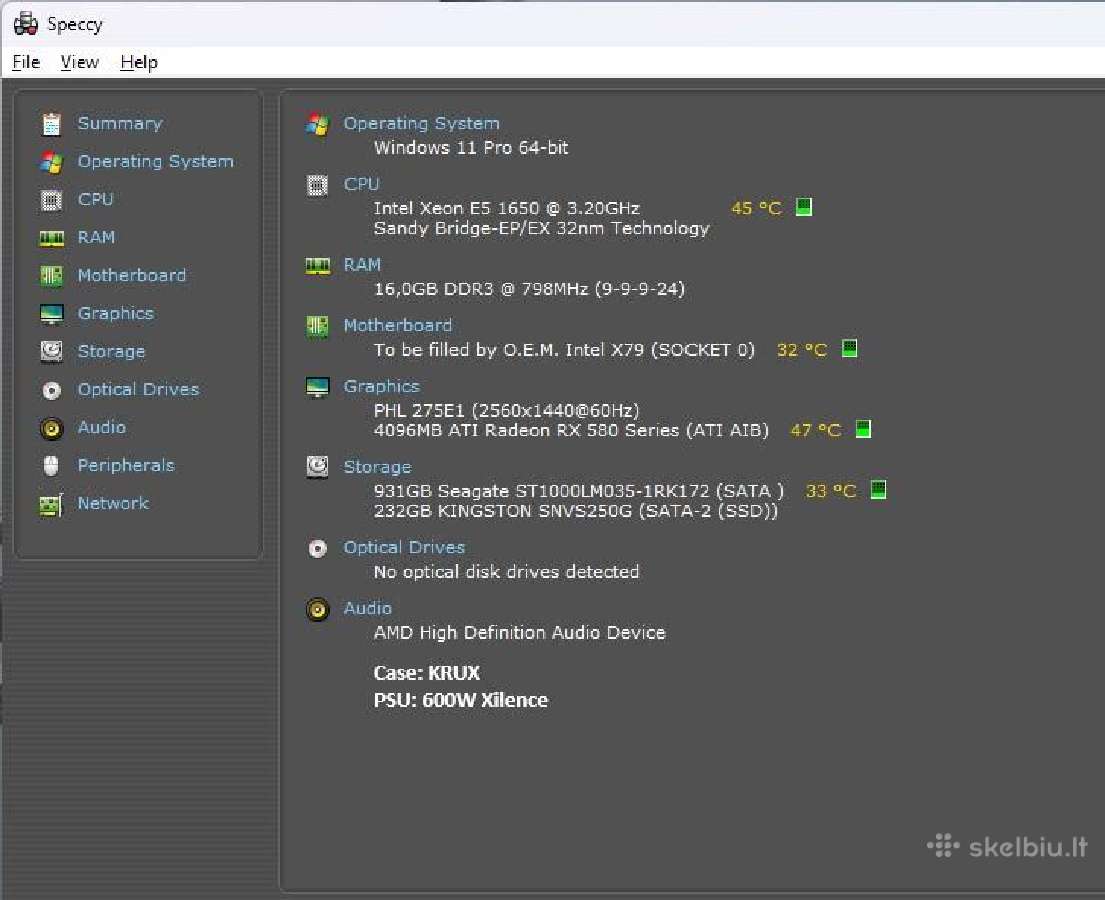Click the Motherboard icon in sidebar

click(x=51, y=276)
